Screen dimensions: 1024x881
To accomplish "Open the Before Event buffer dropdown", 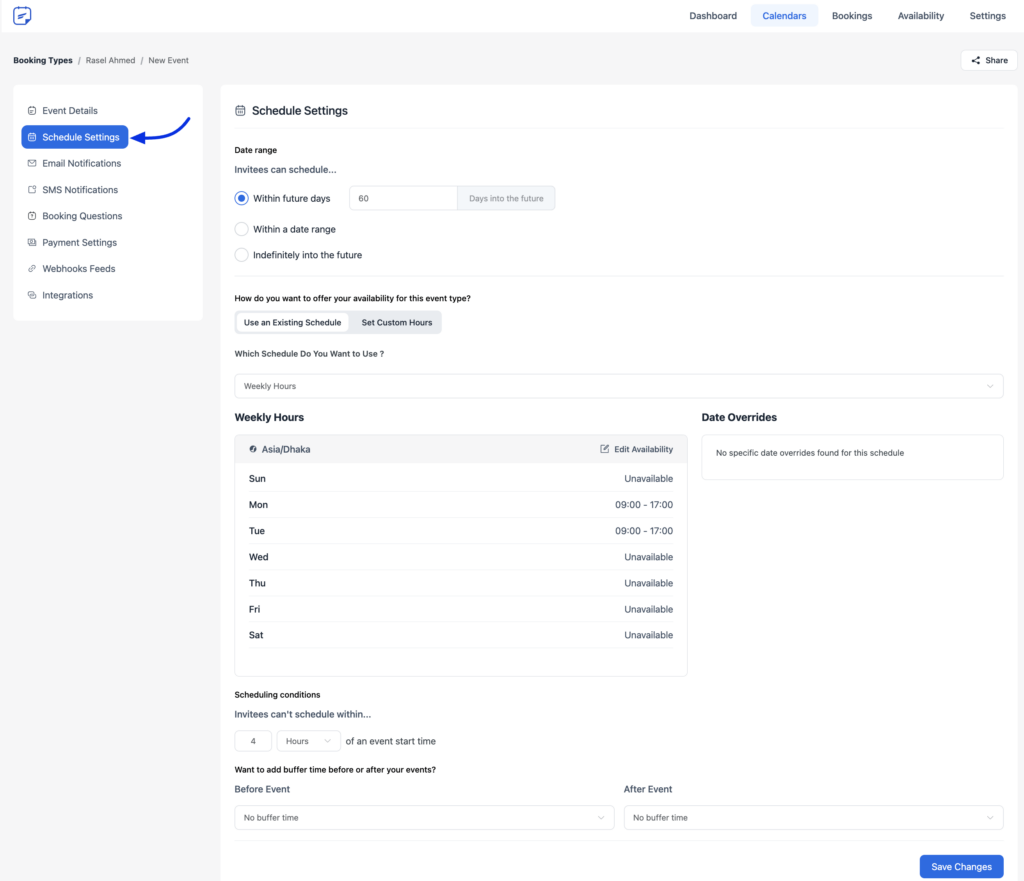I will tap(423, 817).
